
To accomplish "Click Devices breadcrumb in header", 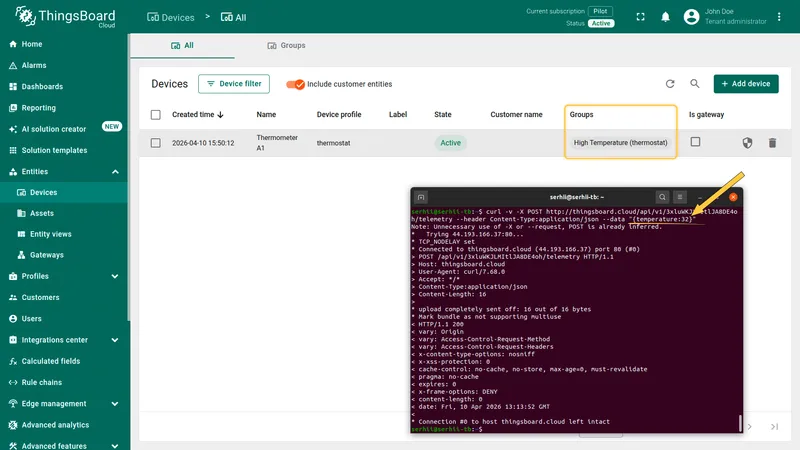I will point(170,17).
